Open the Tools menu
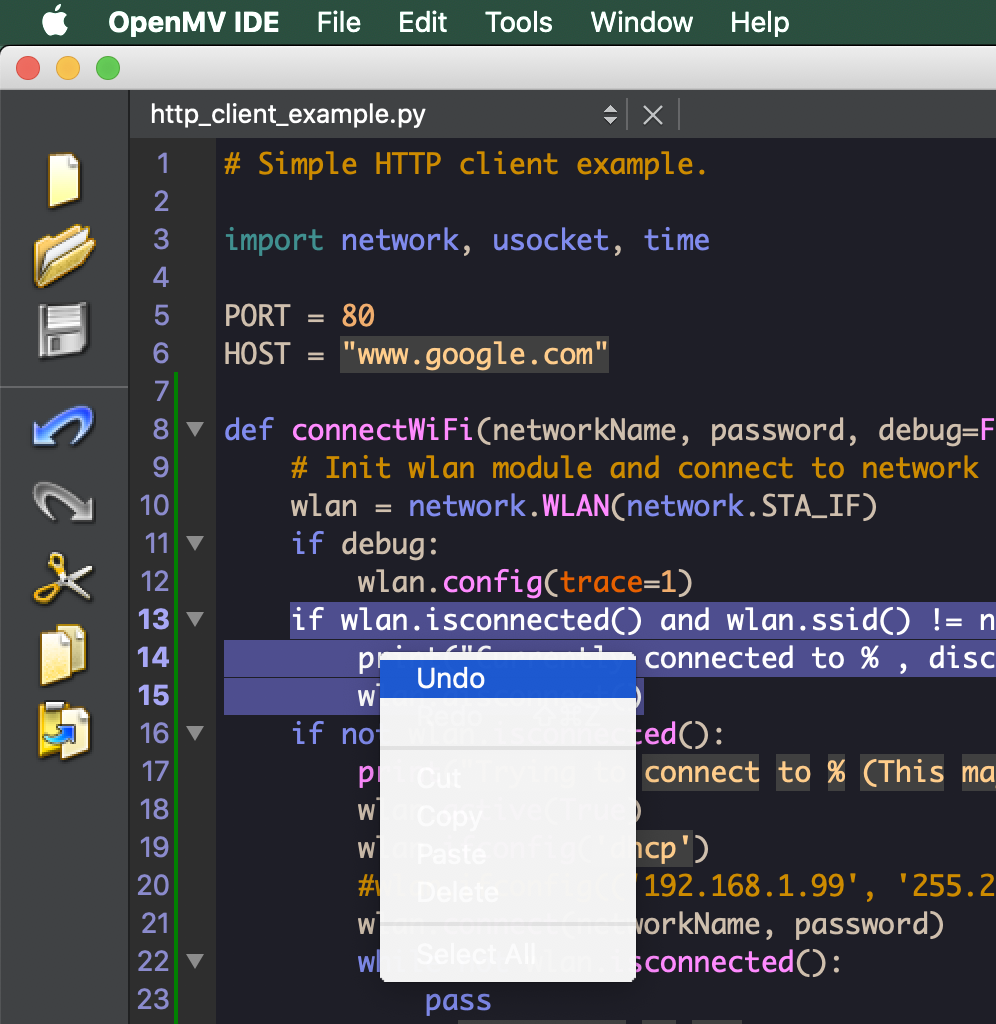This screenshot has height=1024, width=996. point(518,22)
